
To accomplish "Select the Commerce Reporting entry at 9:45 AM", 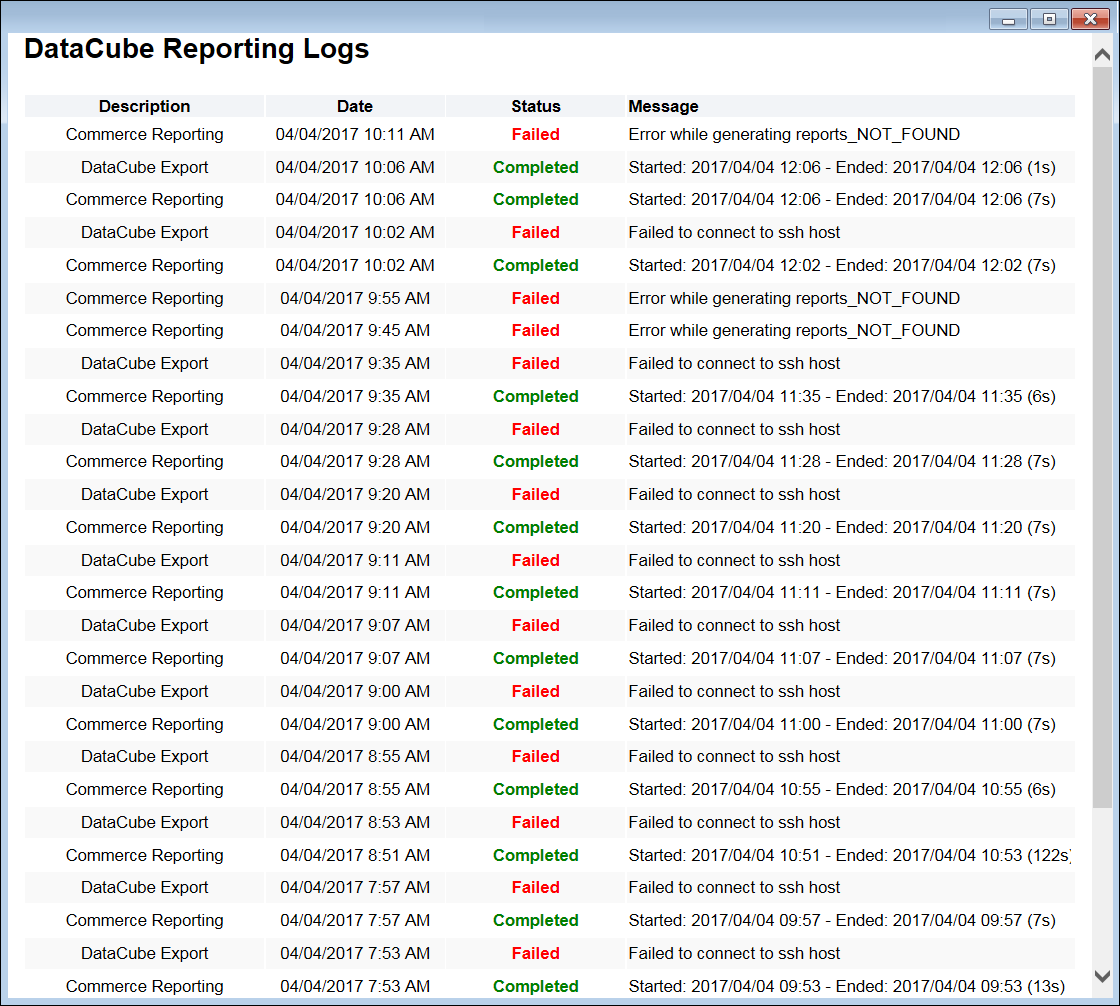I will point(144,330).
